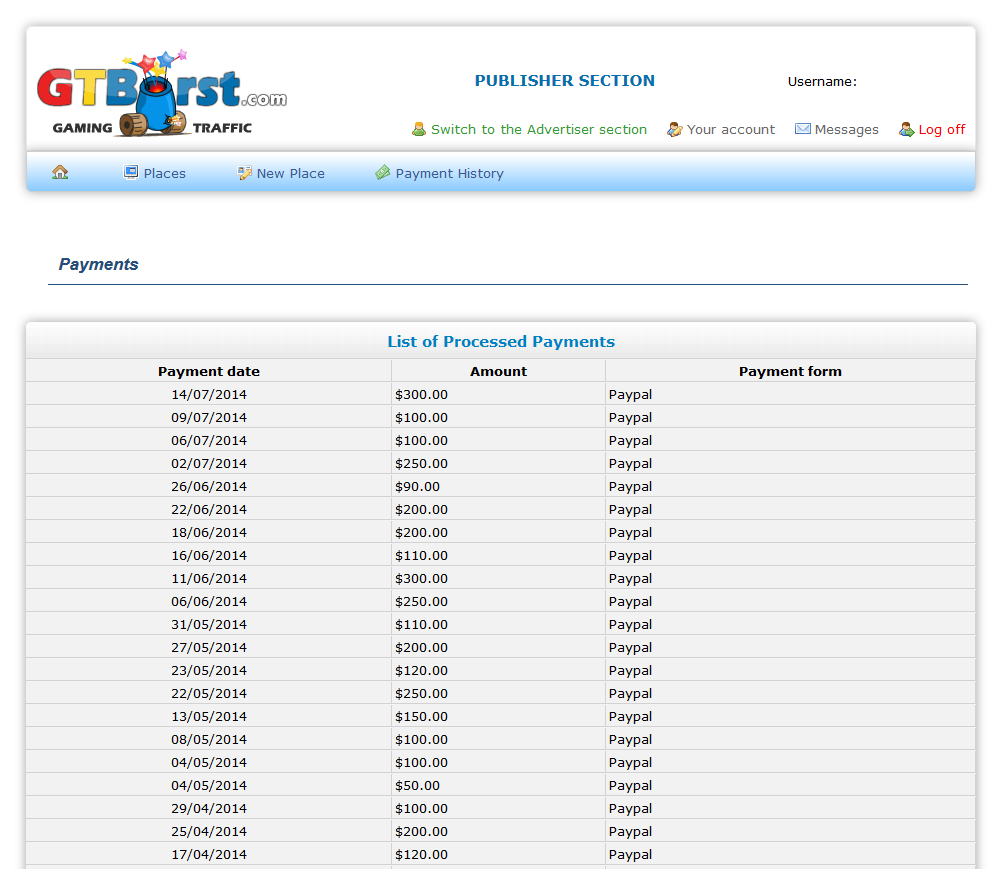Click the Advertiser section user icon
This screenshot has width=1001, height=869.
pyautogui.click(x=419, y=130)
